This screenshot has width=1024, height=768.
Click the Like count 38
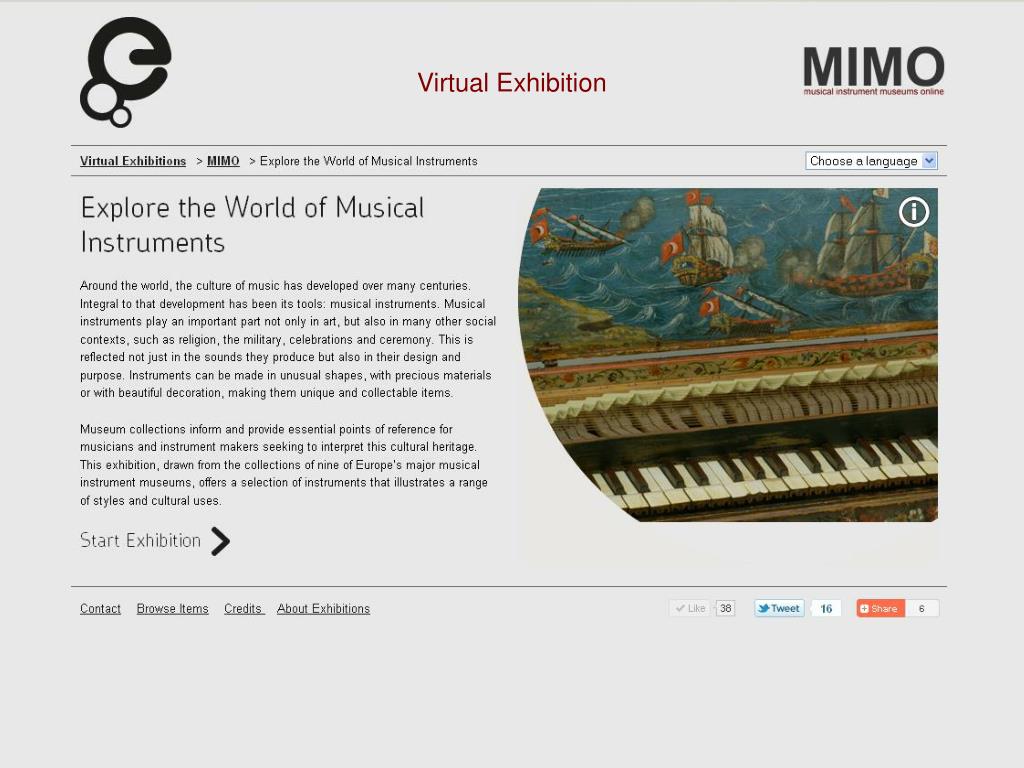pyautogui.click(x=726, y=608)
